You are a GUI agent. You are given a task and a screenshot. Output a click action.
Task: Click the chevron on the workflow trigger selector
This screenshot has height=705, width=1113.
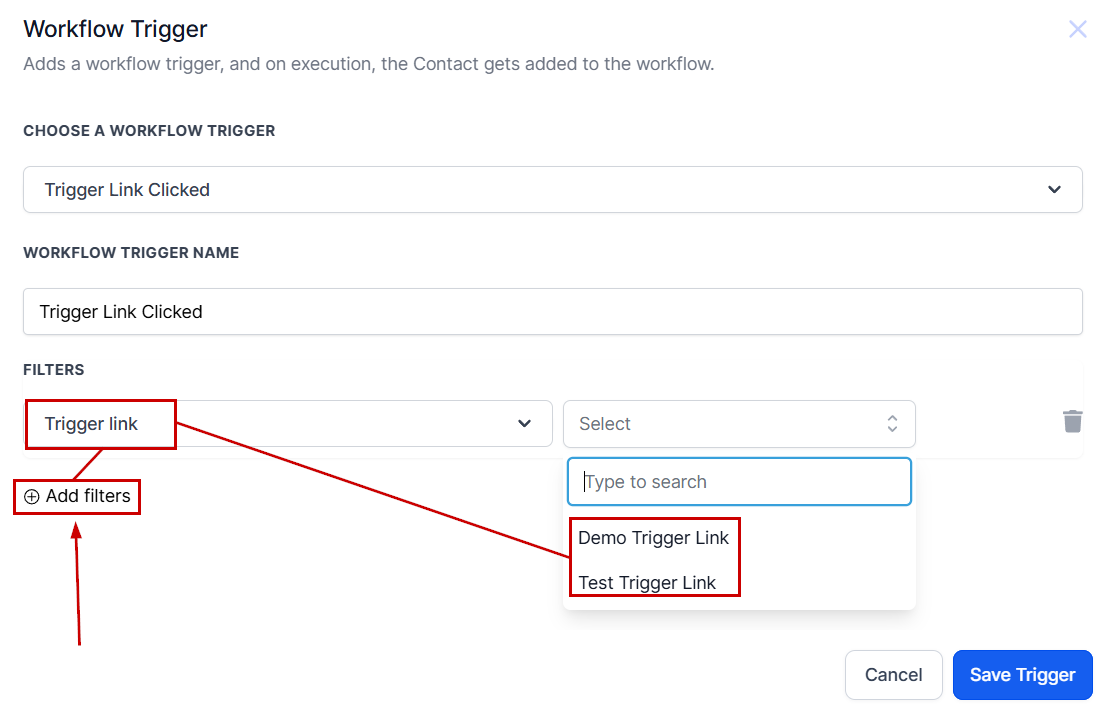click(x=1054, y=189)
